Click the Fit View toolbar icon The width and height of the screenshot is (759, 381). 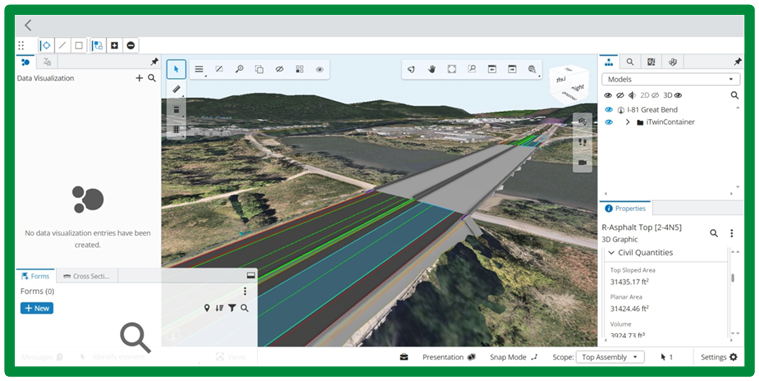tap(452, 69)
